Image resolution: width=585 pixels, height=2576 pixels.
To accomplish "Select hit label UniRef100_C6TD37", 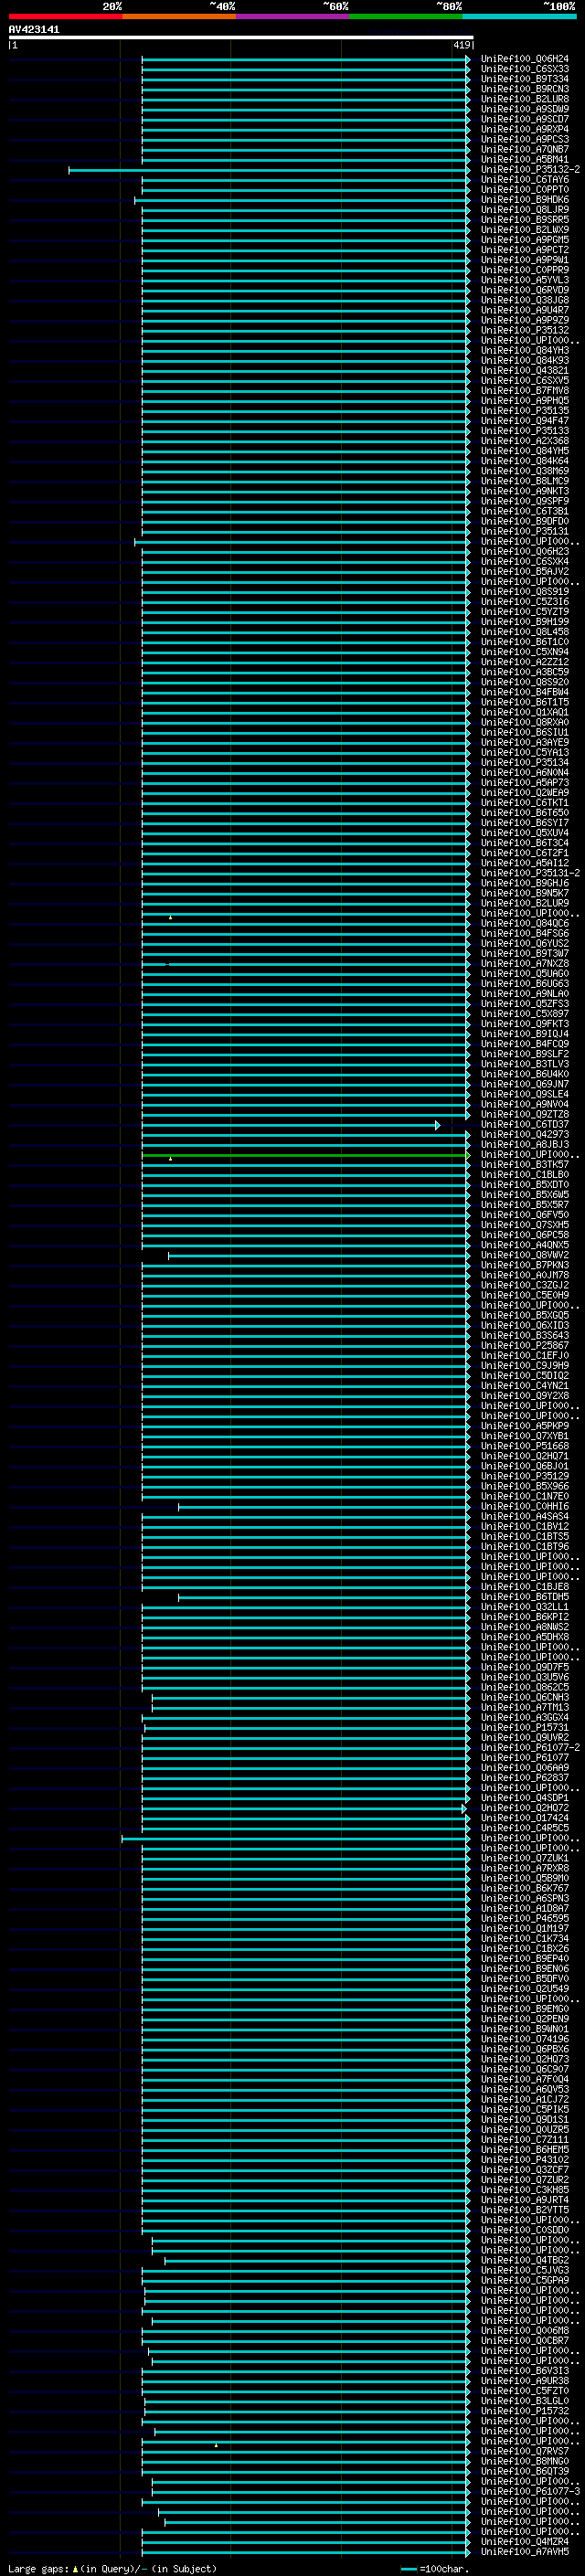I will coord(525,1125).
